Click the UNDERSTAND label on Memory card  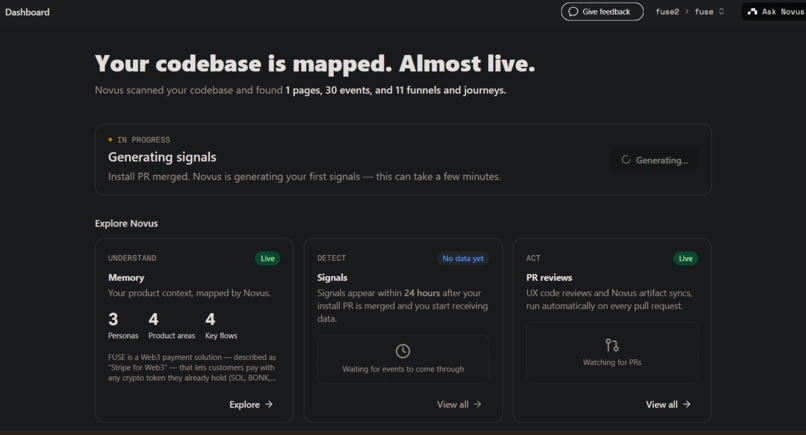coord(132,258)
